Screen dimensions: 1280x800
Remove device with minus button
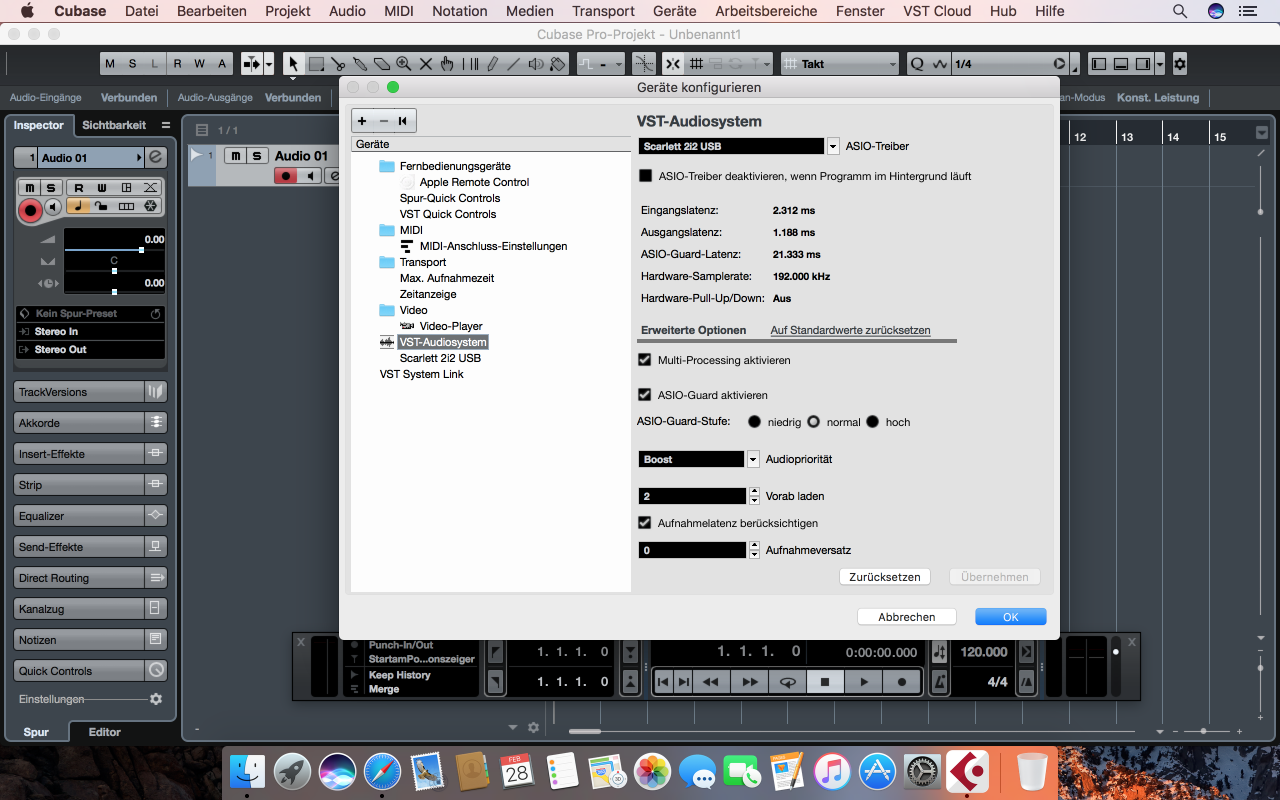(383, 121)
